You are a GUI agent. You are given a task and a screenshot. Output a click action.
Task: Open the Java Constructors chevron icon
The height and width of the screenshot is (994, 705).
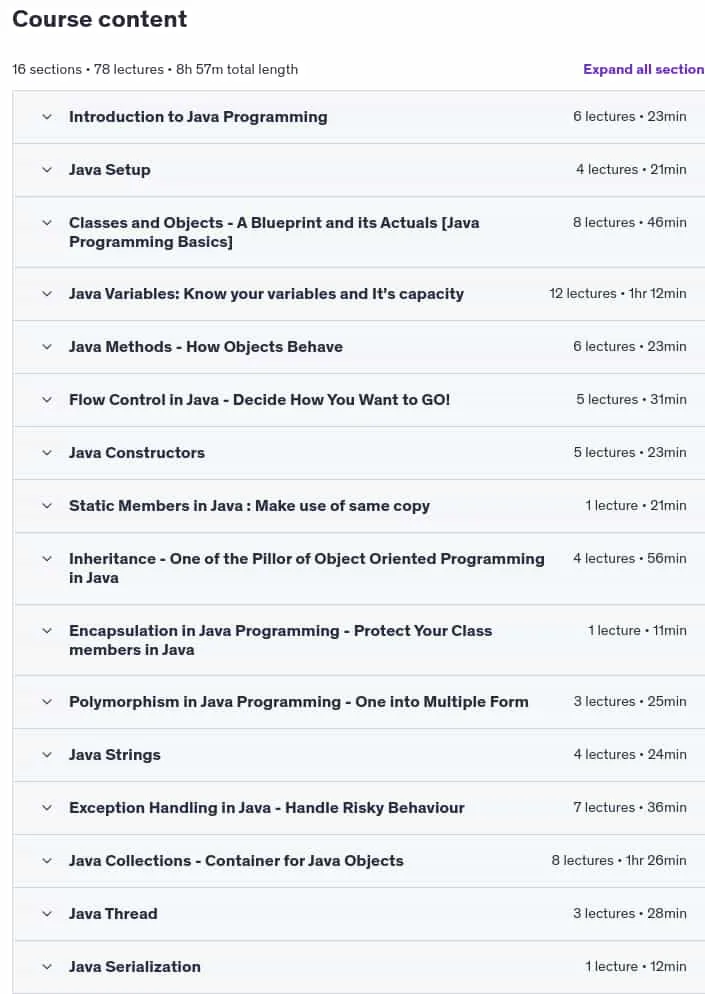tap(47, 453)
